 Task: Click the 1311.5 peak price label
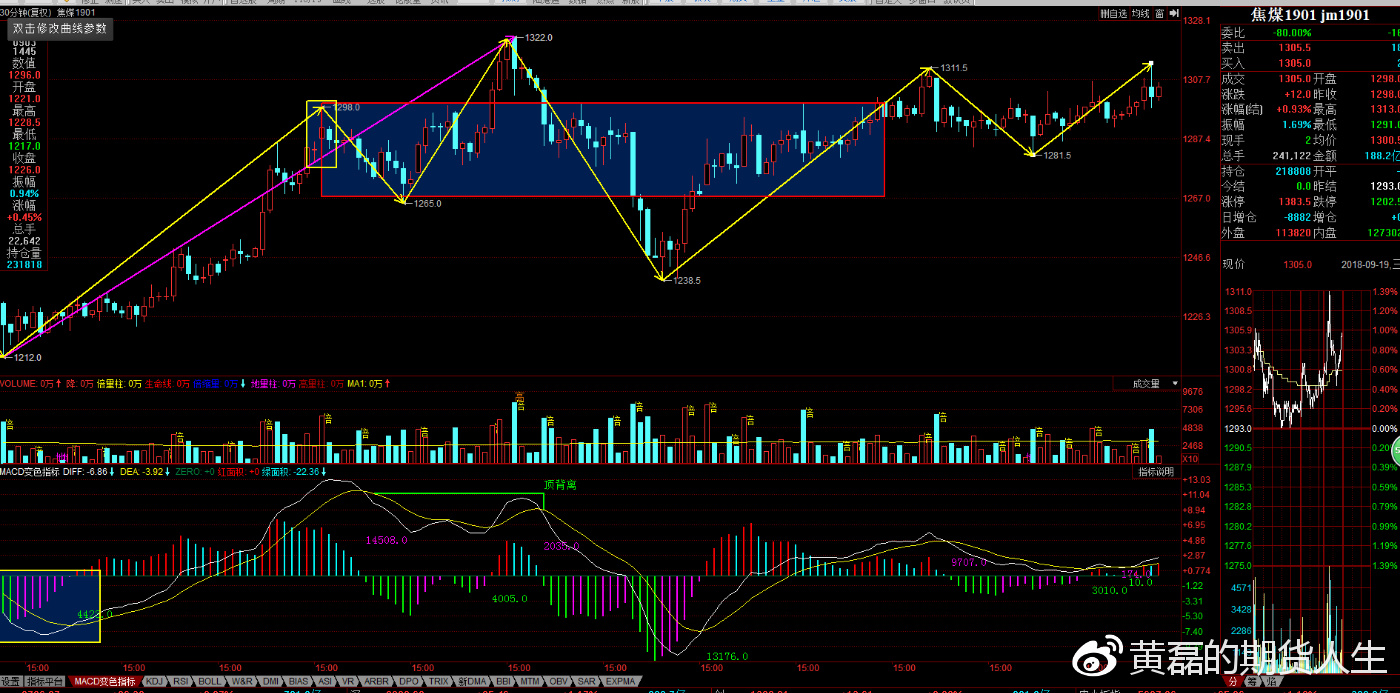tap(954, 68)
